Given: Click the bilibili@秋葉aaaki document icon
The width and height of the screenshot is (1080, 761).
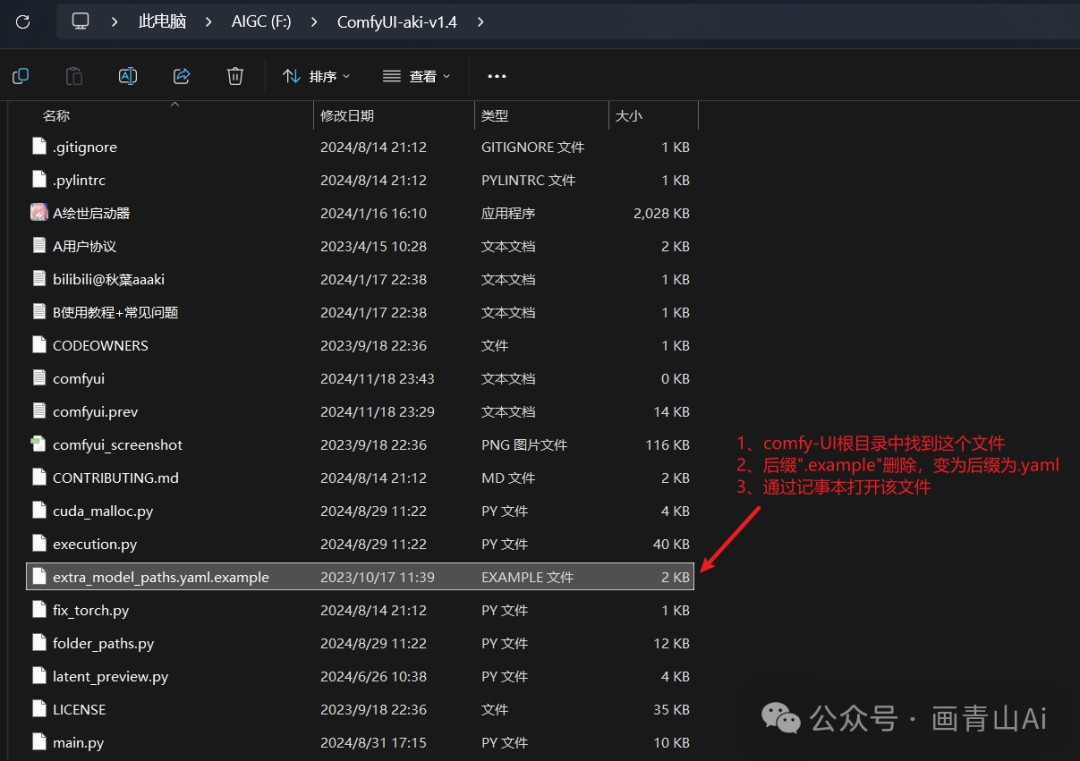Looking at the screenshot, I should pos(39,278).
